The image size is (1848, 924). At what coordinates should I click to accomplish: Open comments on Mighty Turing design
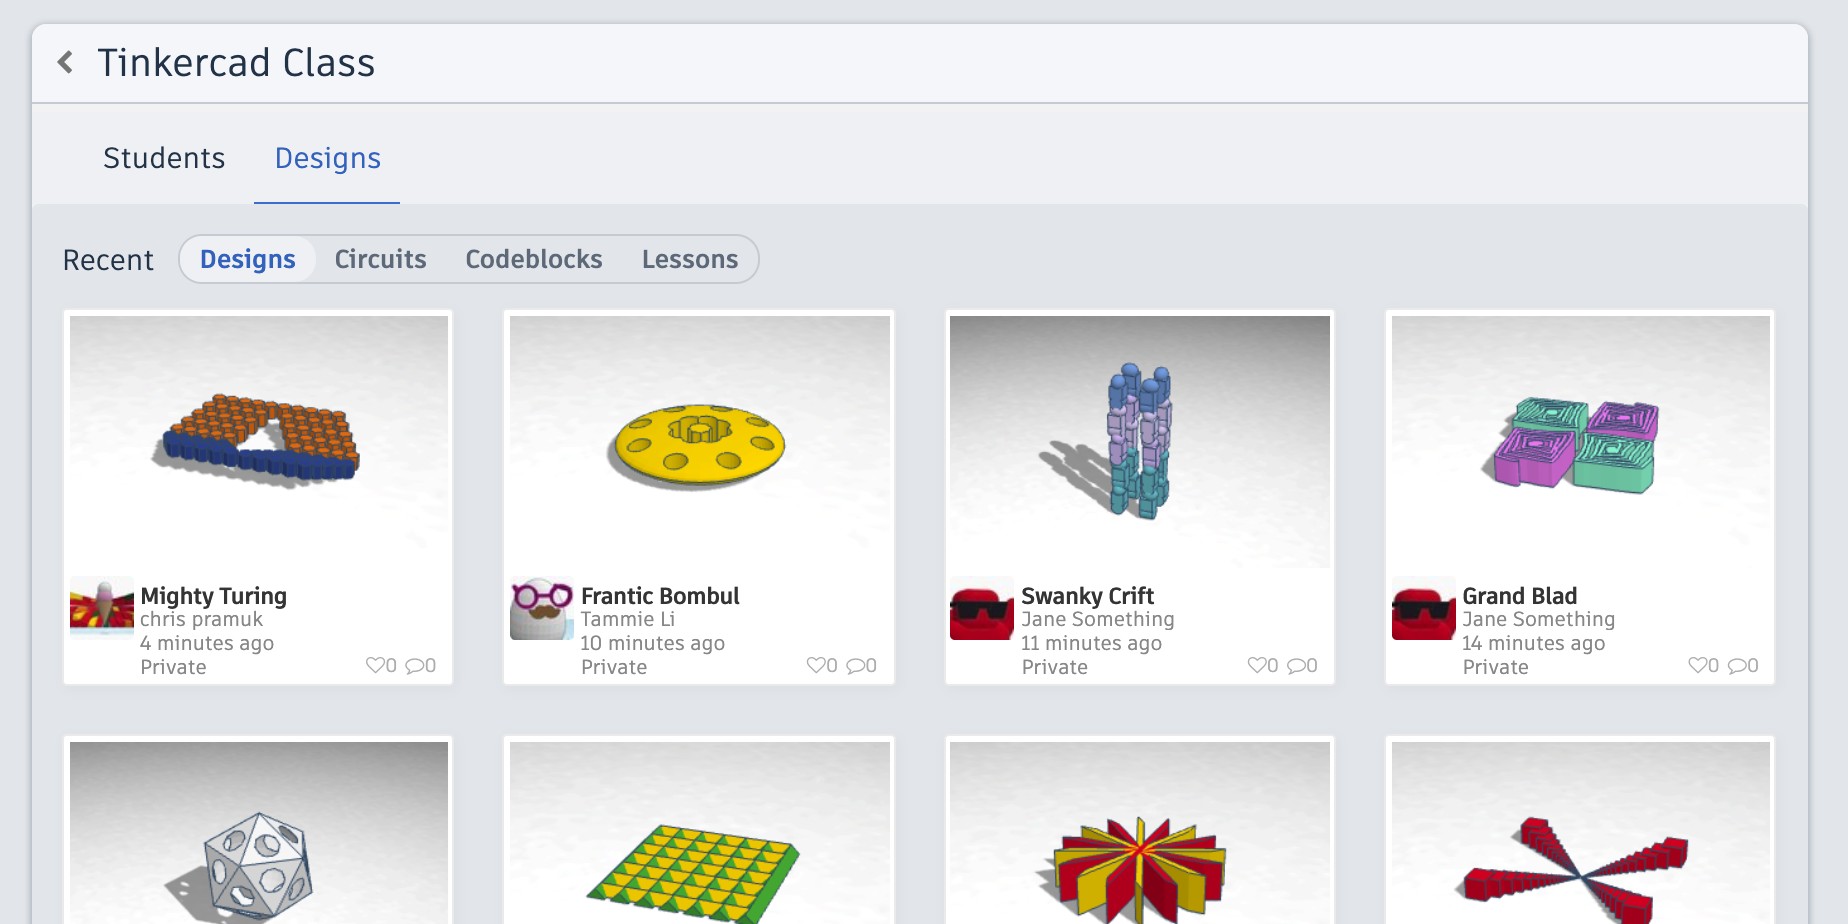[x=415, y=665]
